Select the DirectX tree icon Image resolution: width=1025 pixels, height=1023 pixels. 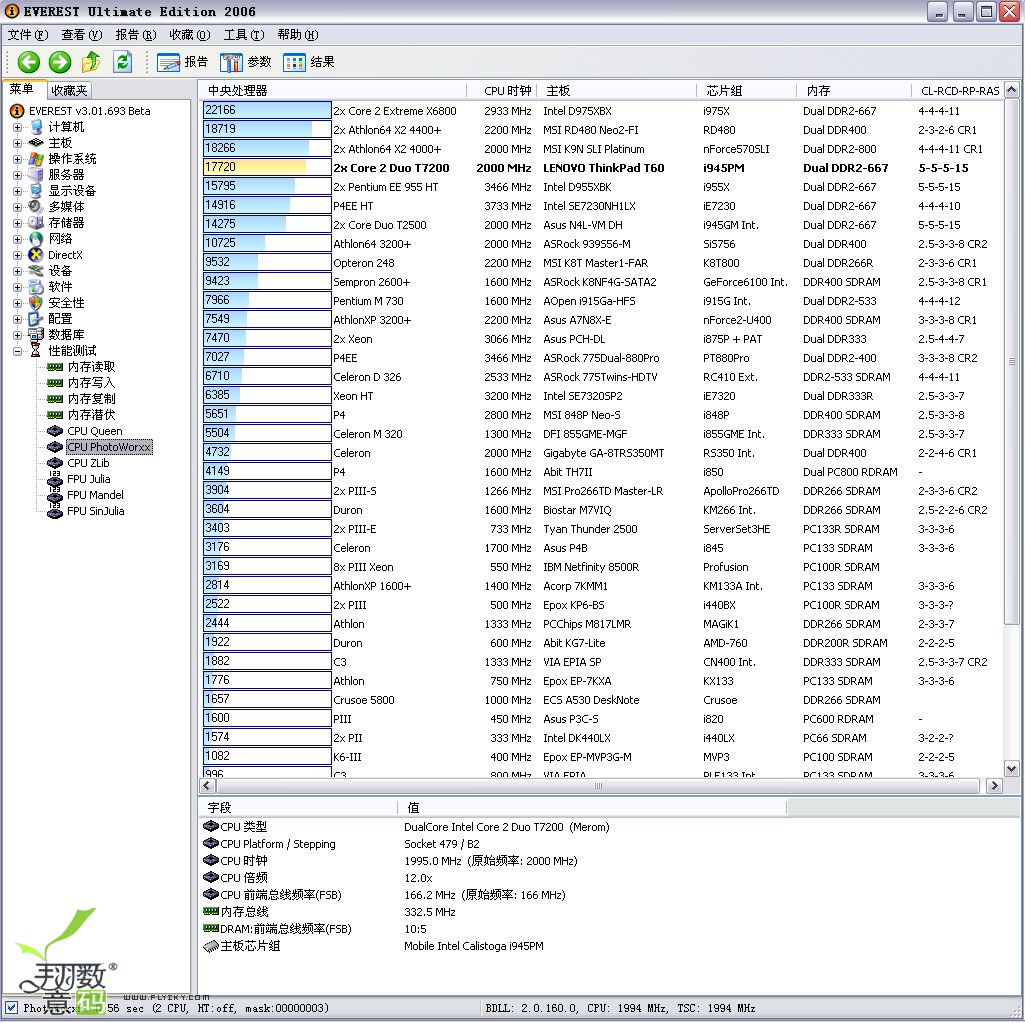[x=36, y=255]
